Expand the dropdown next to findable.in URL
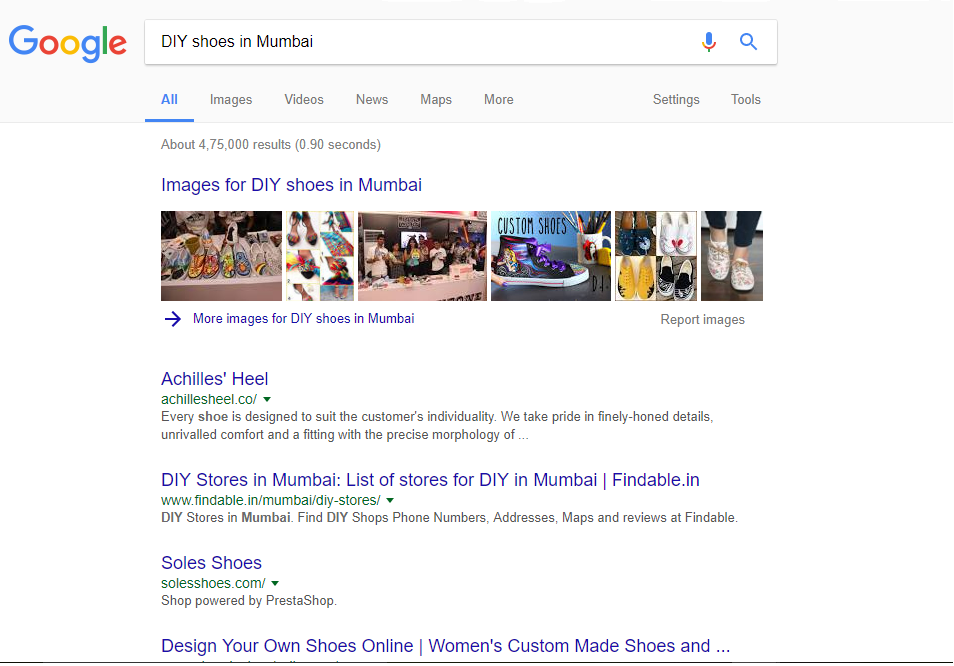The image size is (954, 666). [x=389, y=499]
